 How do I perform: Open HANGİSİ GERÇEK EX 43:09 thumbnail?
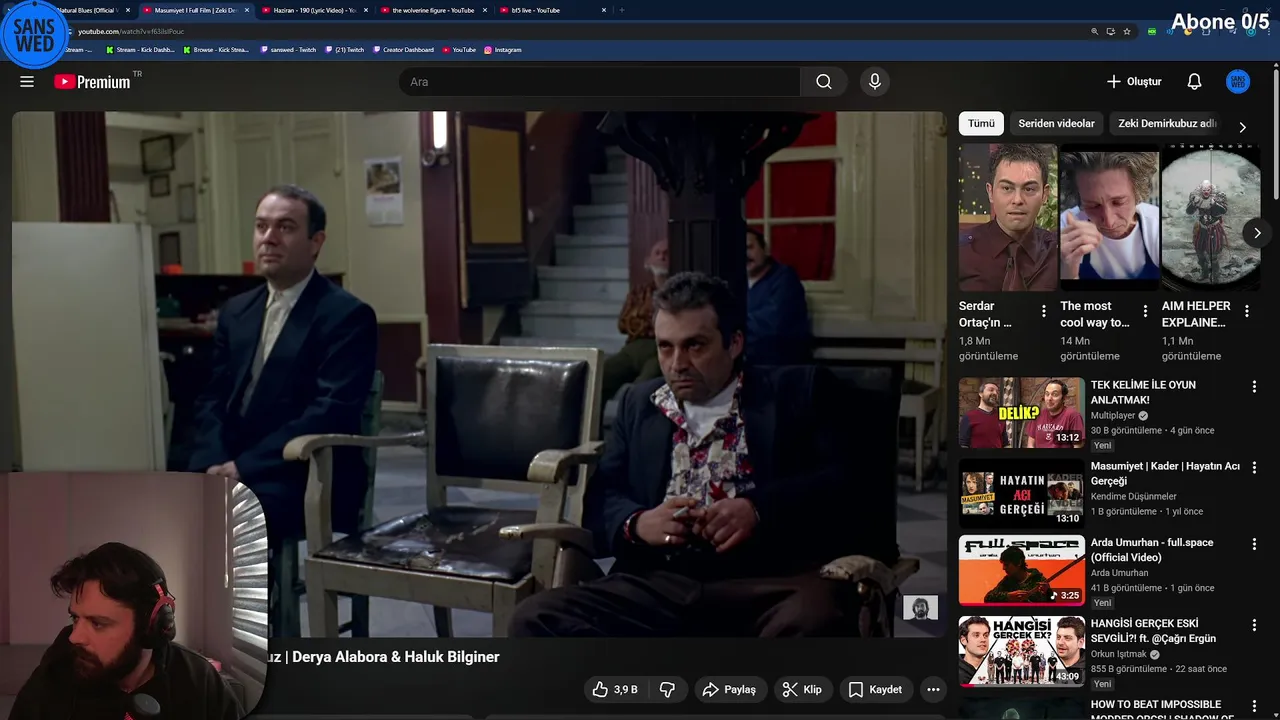[x=1022, y=651]
